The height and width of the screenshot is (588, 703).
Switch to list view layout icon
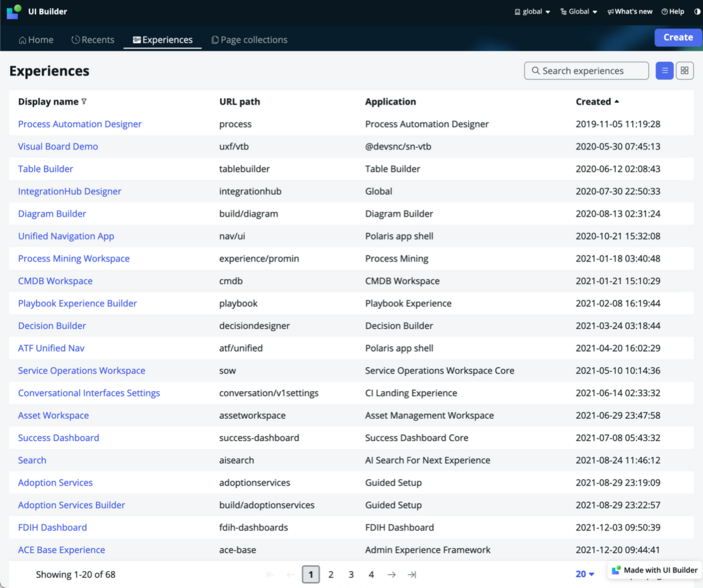664,71
